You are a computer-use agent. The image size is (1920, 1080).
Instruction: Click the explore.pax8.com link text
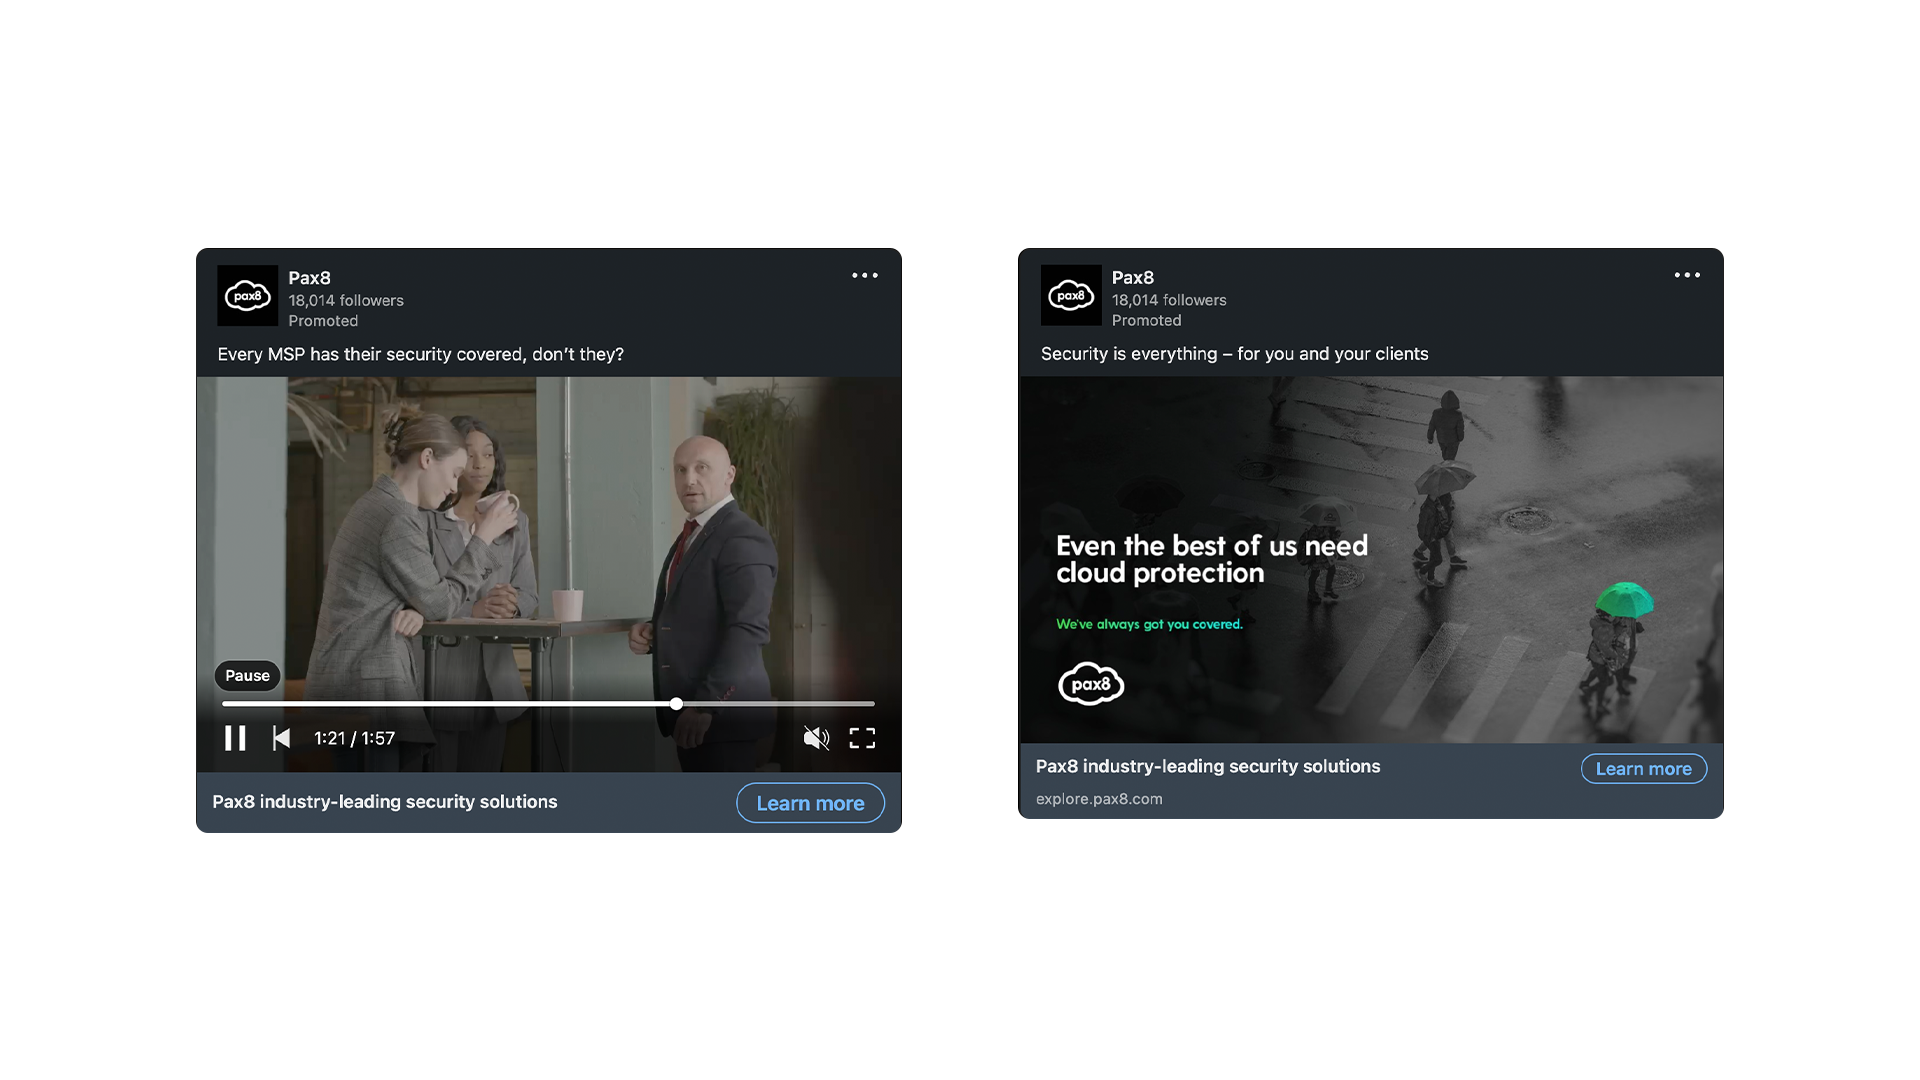pyautogui.click(x=1099, y=799)
